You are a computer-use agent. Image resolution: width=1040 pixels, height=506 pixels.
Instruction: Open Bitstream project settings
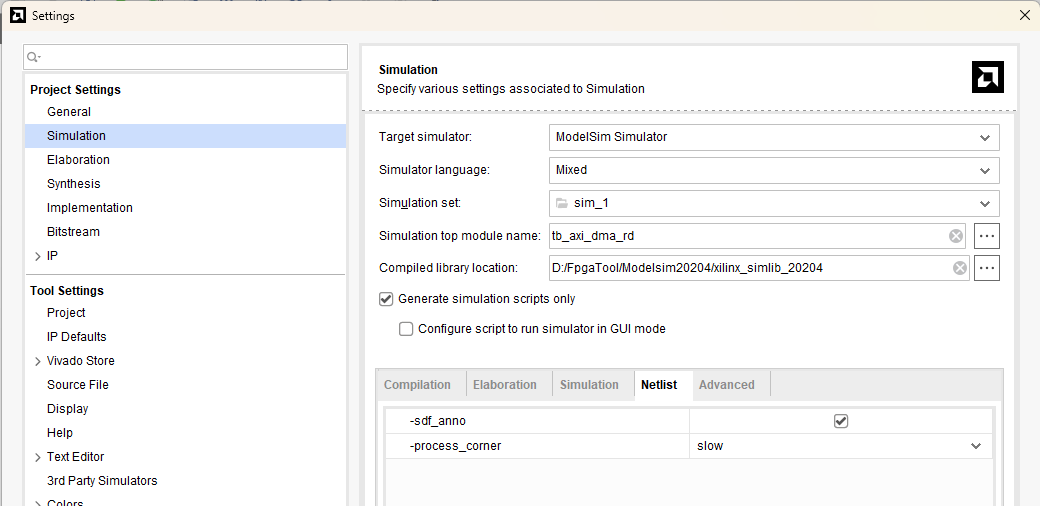[73, 231]
